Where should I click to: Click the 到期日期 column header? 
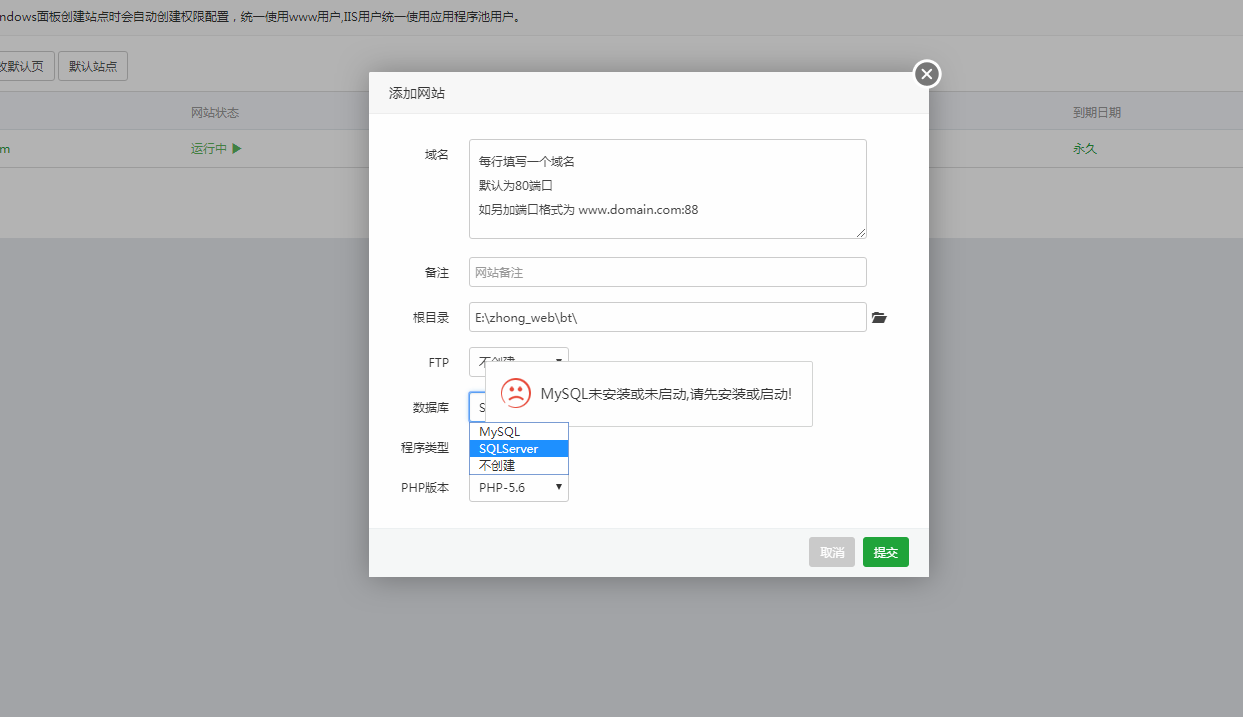(x=1096, y=112)
